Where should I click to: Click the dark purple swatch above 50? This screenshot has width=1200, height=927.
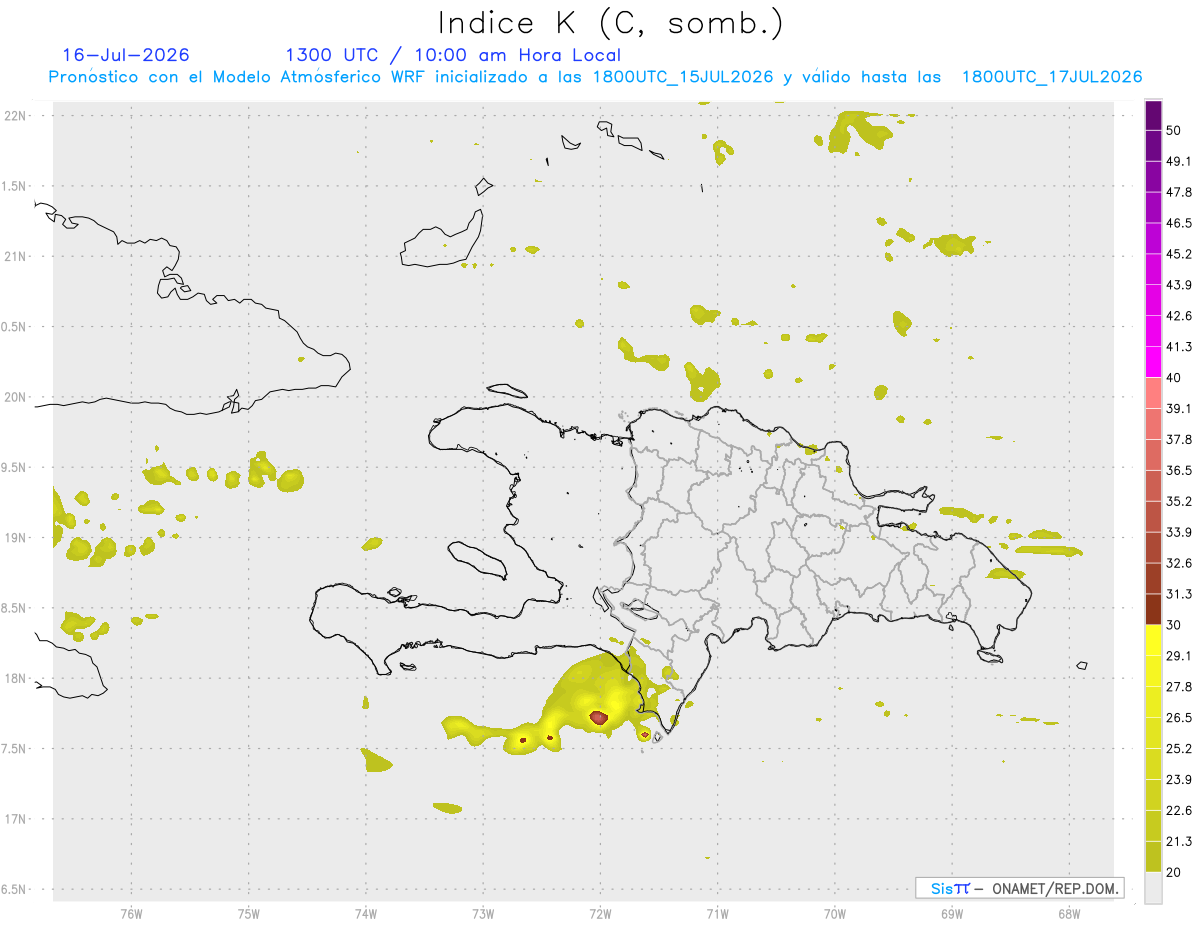[x=1153, y=116]
